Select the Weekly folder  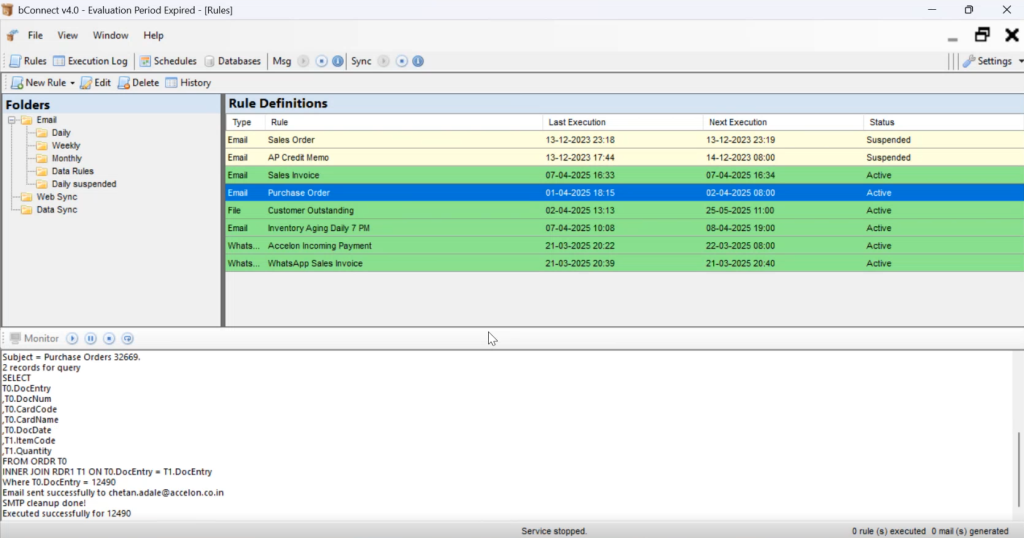point(66,146)
